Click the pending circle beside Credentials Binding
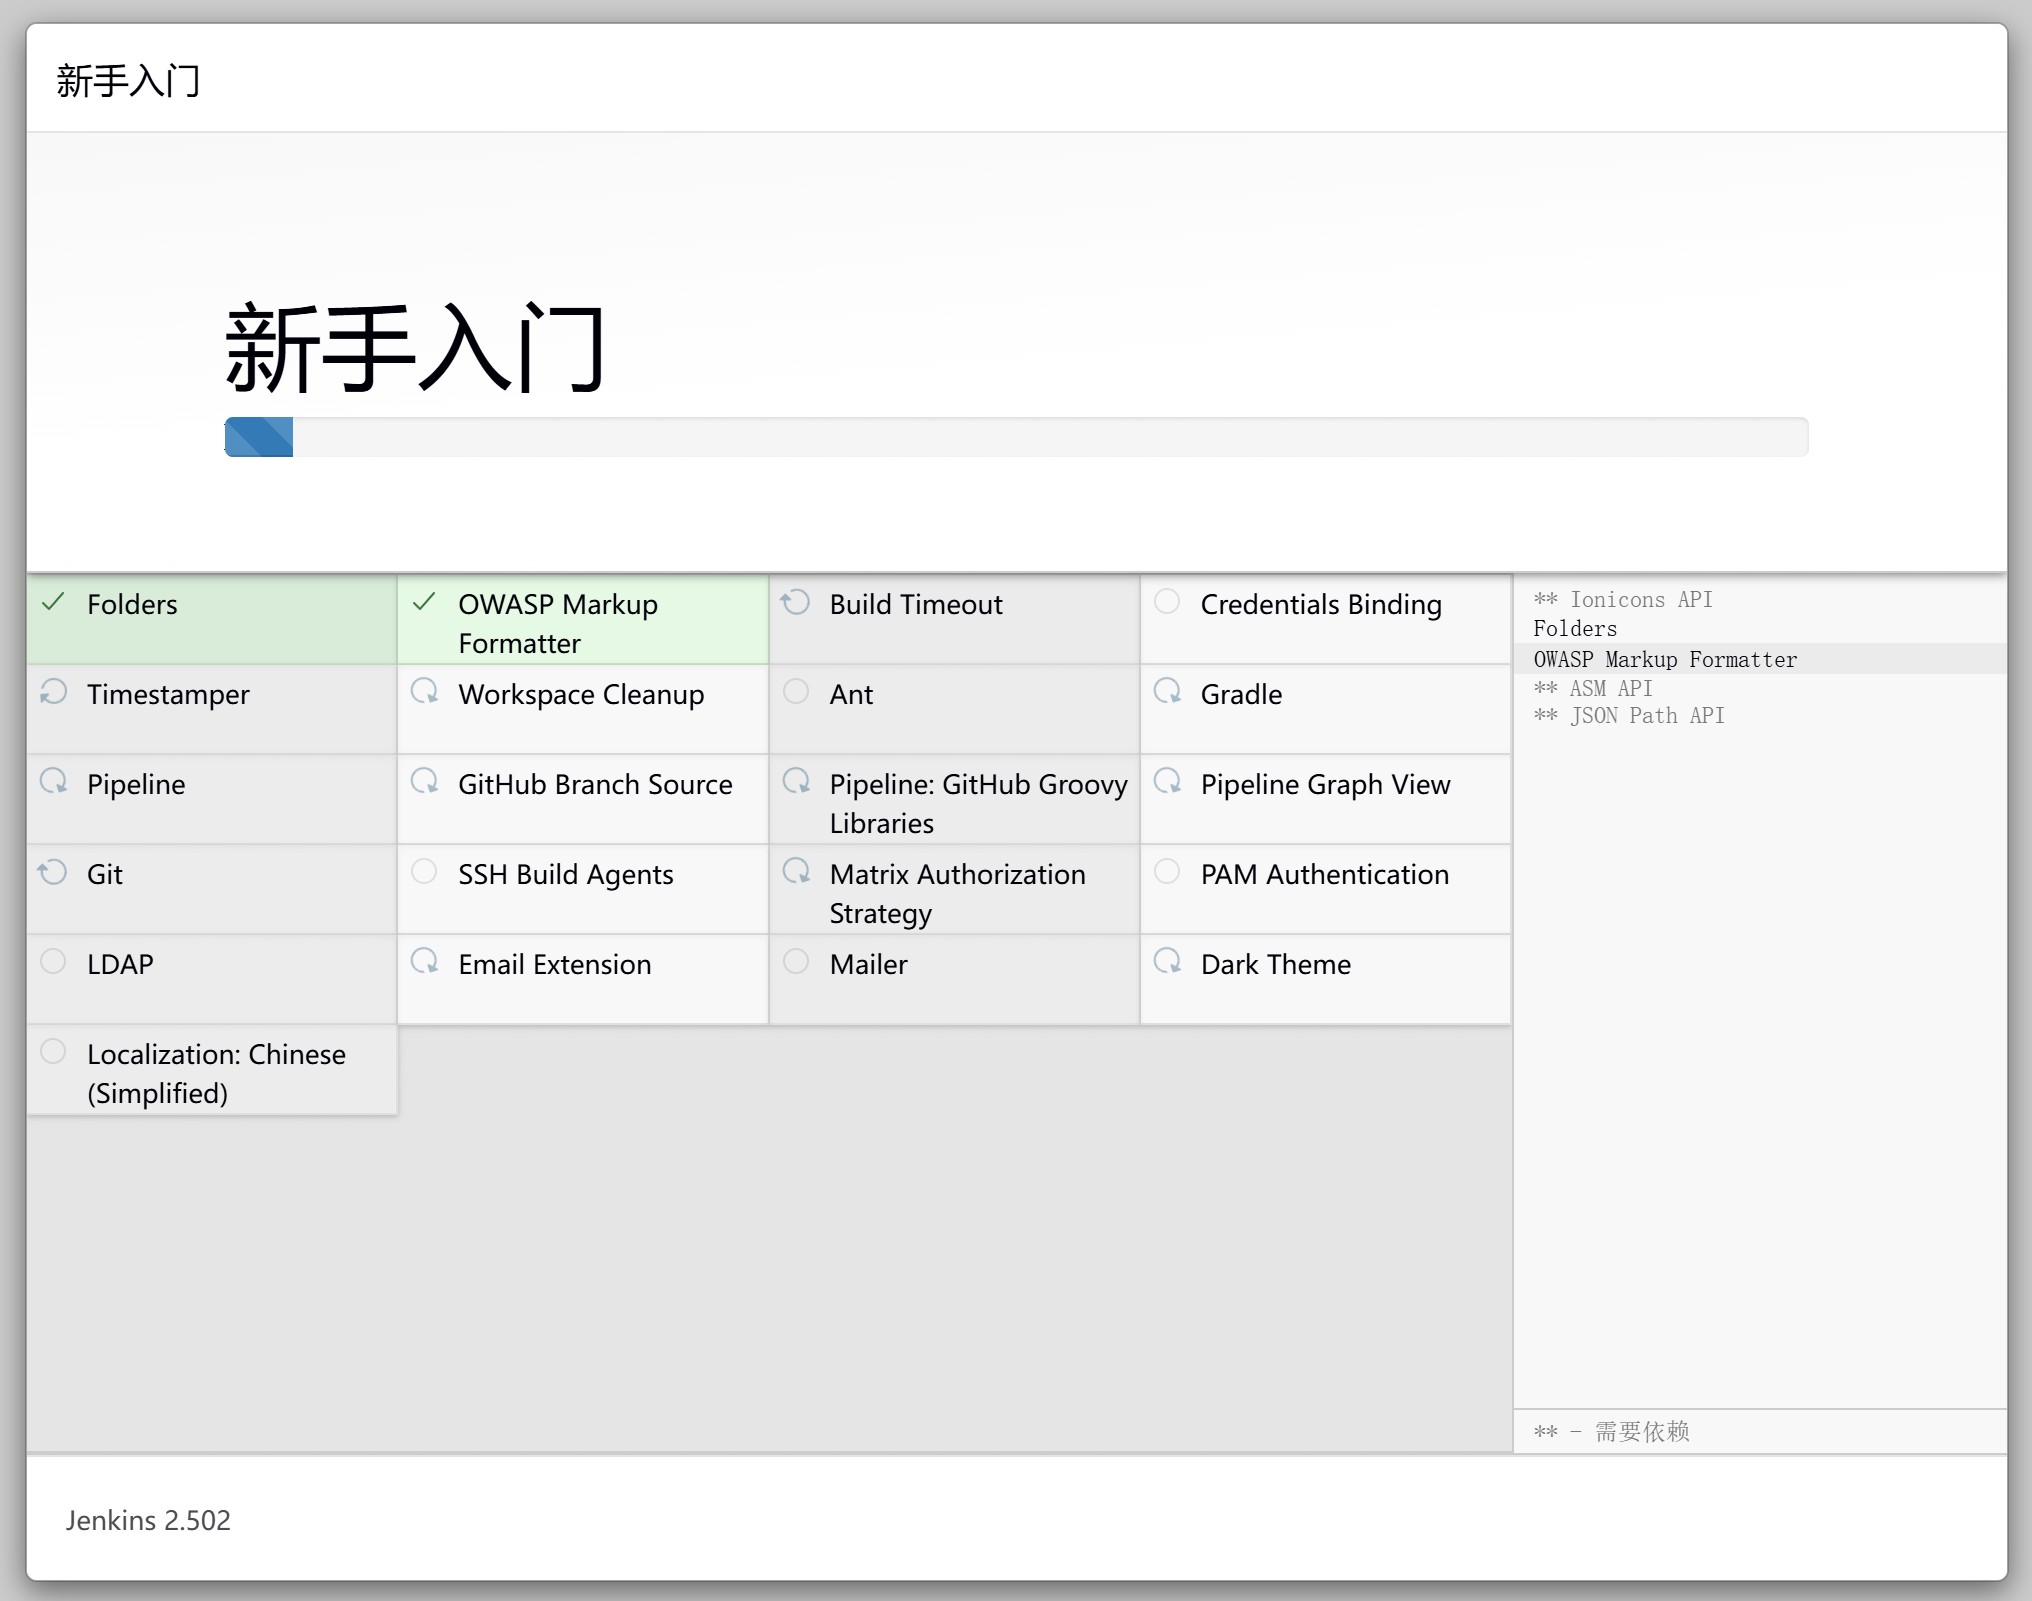 pyautogui.click(x=1167, y=602)
